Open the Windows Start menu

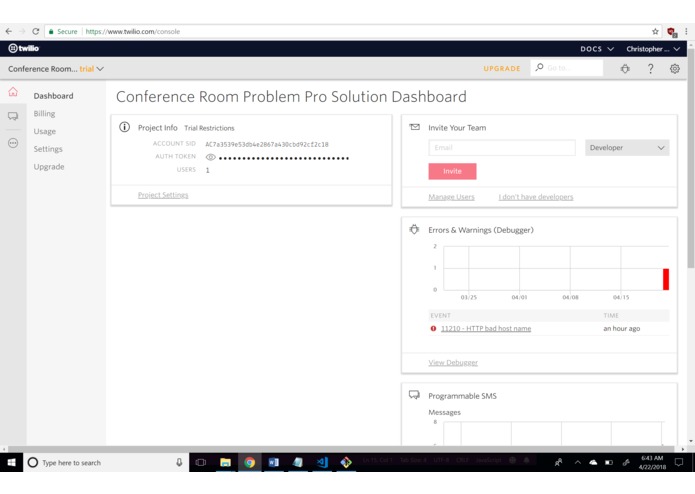12,462
